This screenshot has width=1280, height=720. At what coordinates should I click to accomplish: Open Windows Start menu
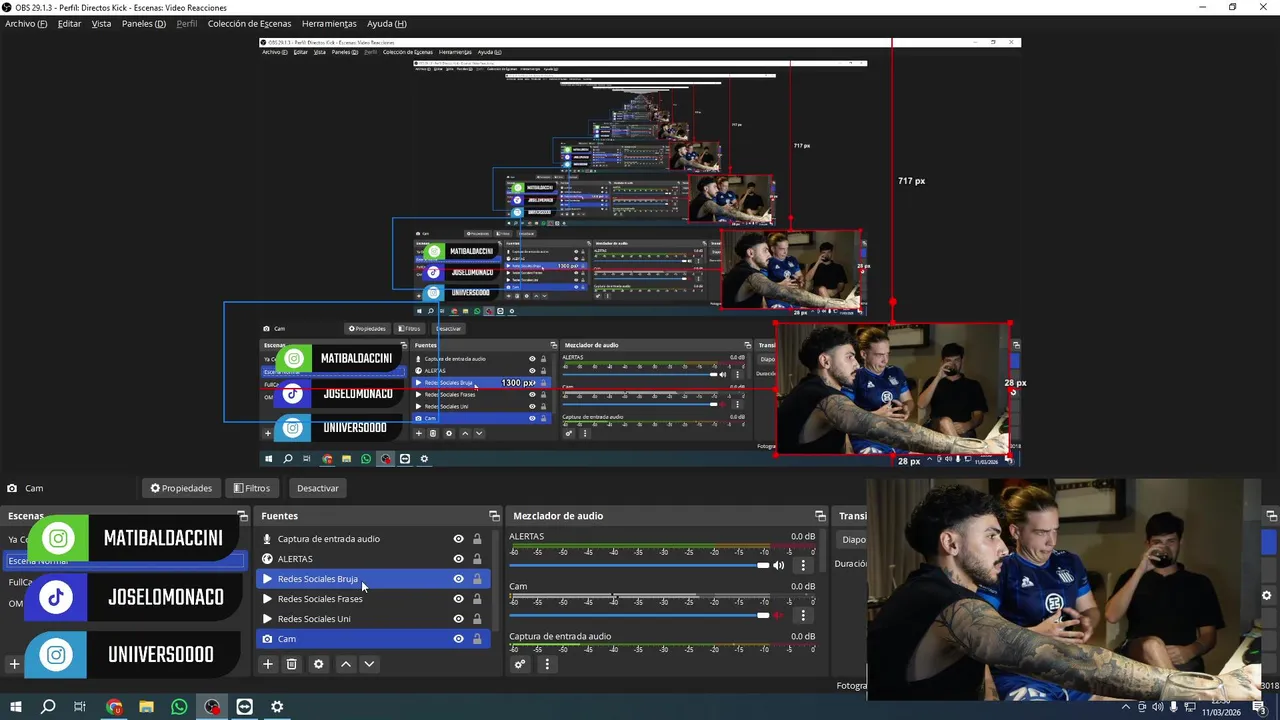(x=15, y=707)
